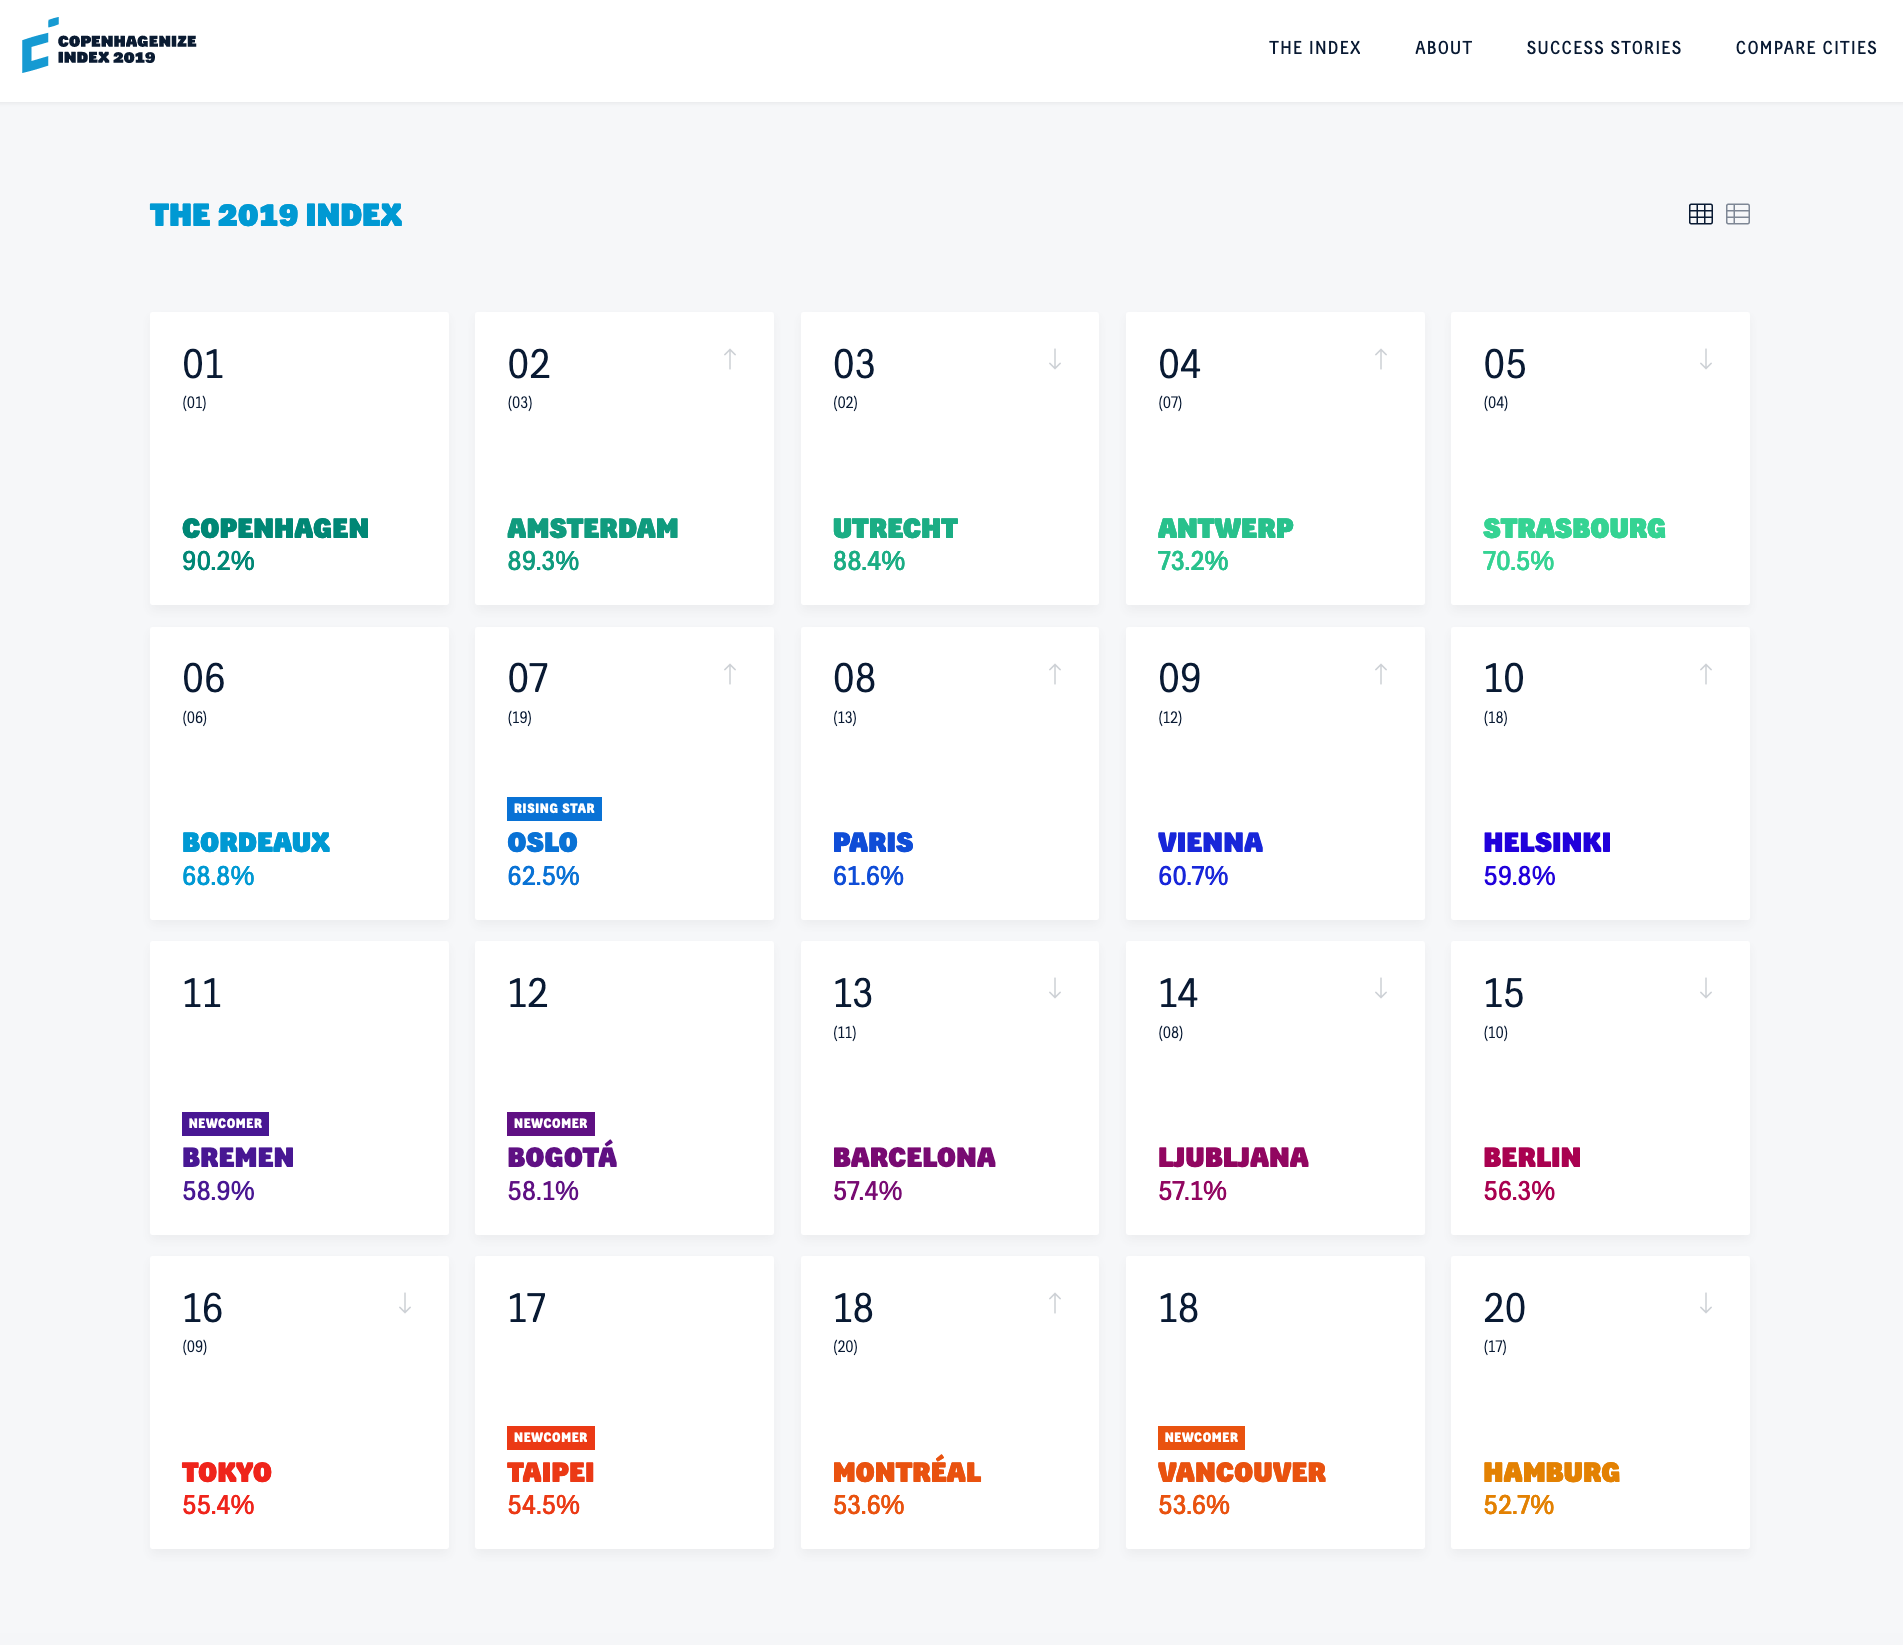Select the Hamburg city name
The height and width of the screenshot is (1645, 1903).
coord(1551,1472)
